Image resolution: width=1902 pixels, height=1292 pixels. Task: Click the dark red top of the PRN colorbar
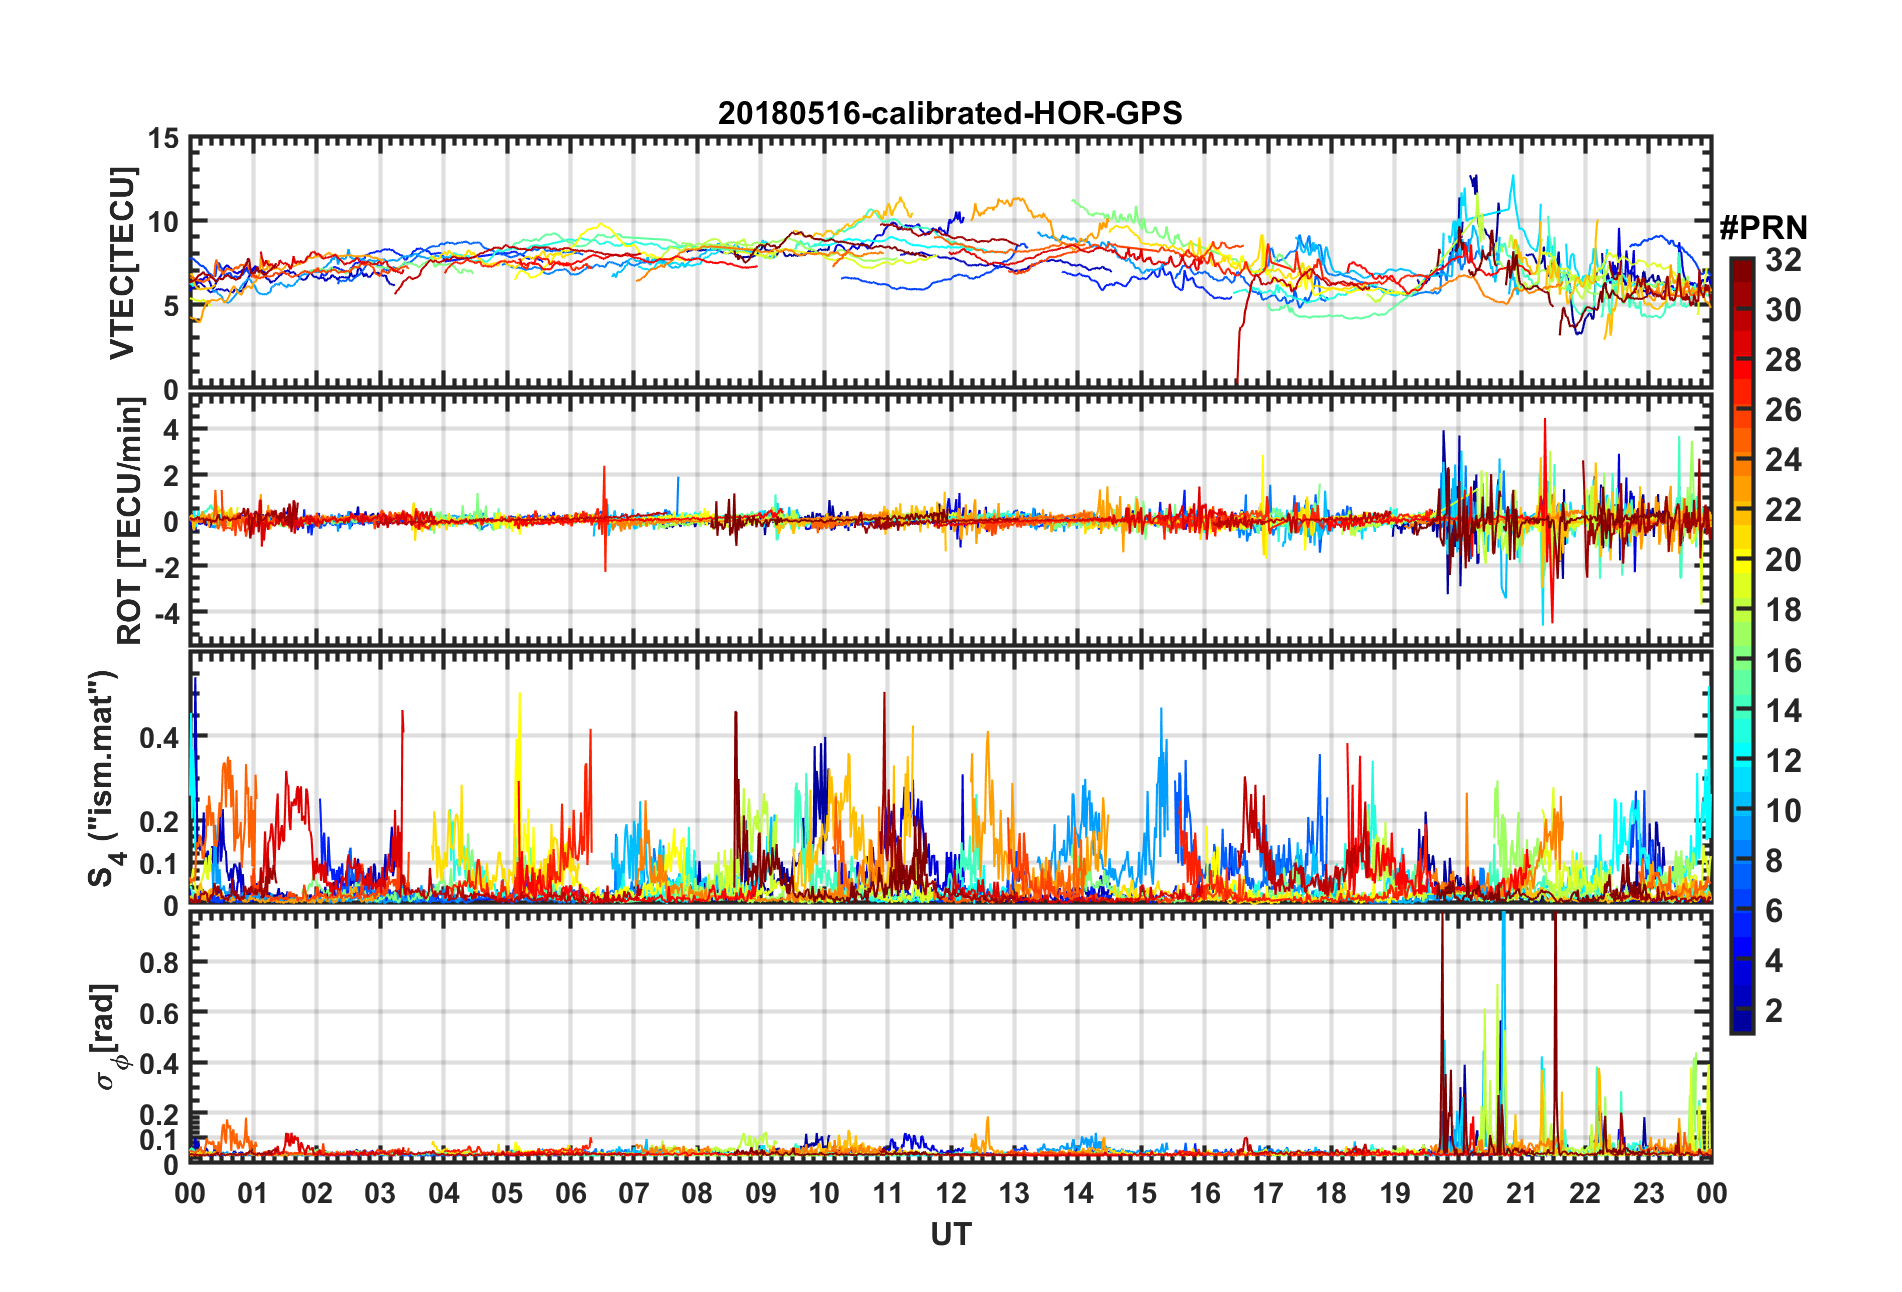coord(1742,272)
